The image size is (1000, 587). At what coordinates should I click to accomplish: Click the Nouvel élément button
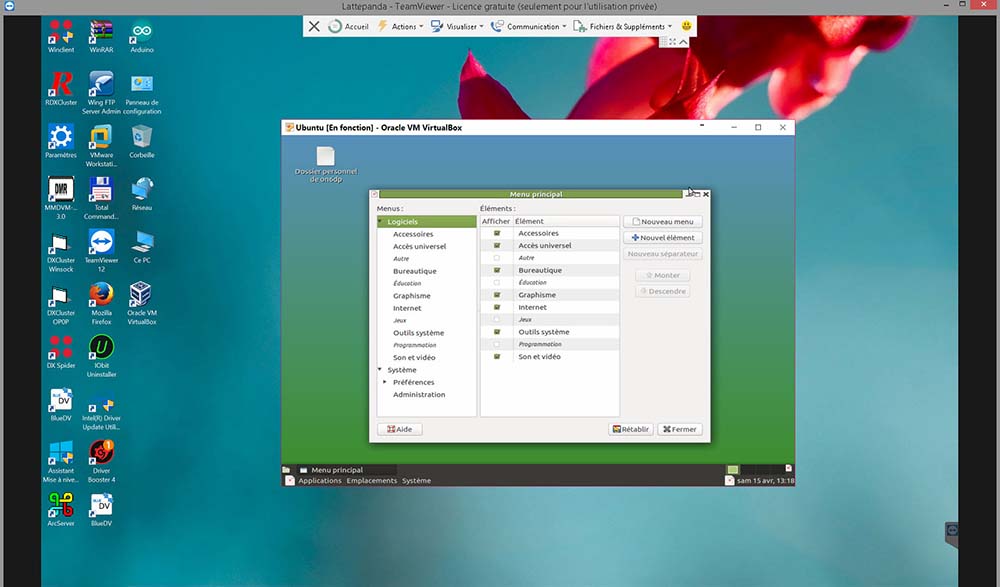coord(663,237)
